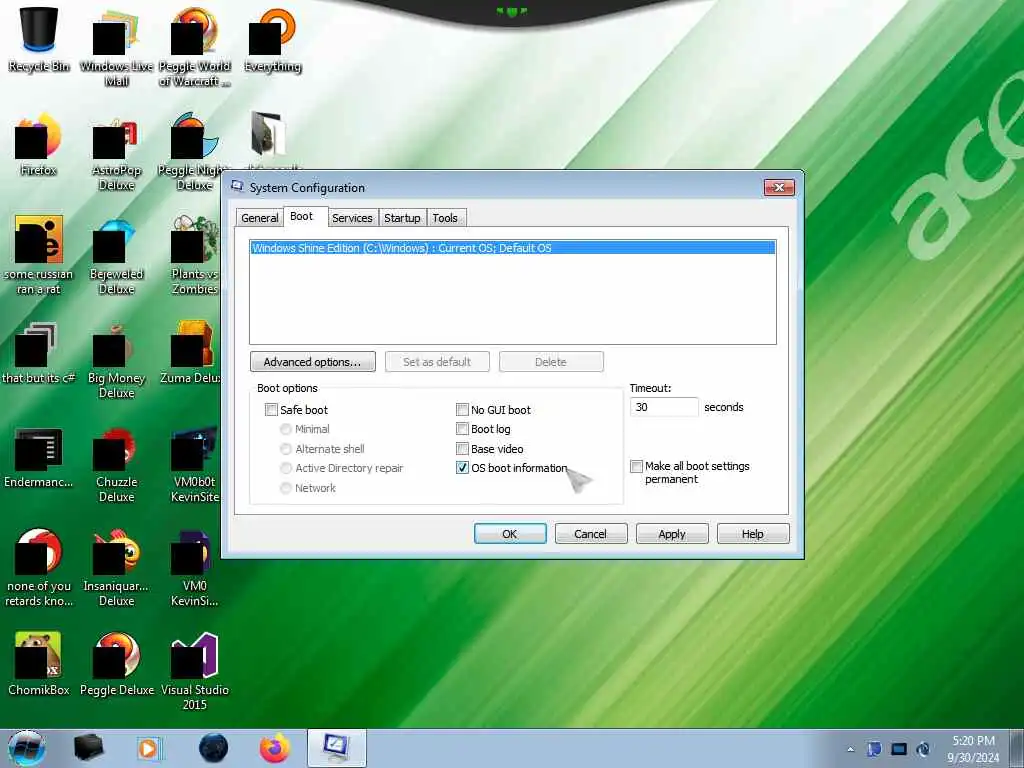Viewport: 1024px width, 768px height.
Task: Select the Endermanc... desktop icon
Action: [39, 457]
